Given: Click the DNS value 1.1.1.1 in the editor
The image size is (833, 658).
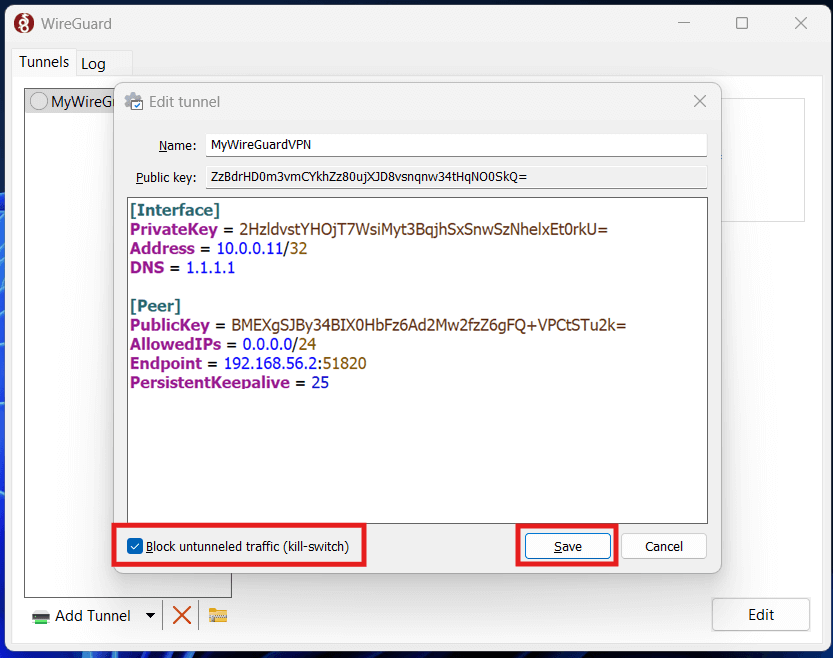Looking at the screenshot, I should tap(210, 268).
